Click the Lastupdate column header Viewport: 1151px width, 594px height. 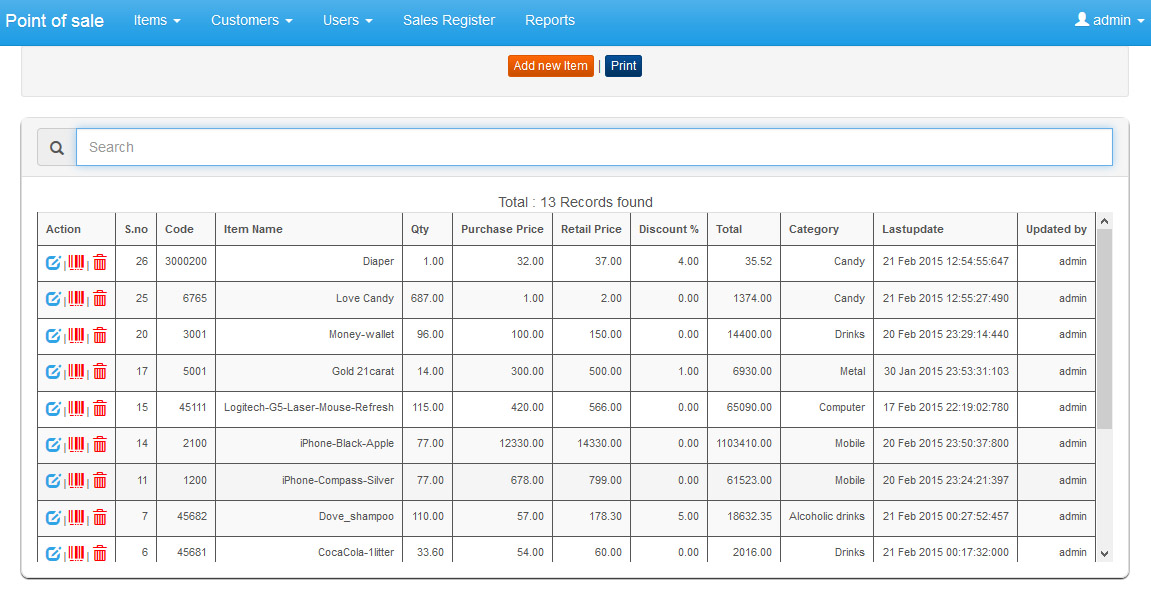(912, 229)
